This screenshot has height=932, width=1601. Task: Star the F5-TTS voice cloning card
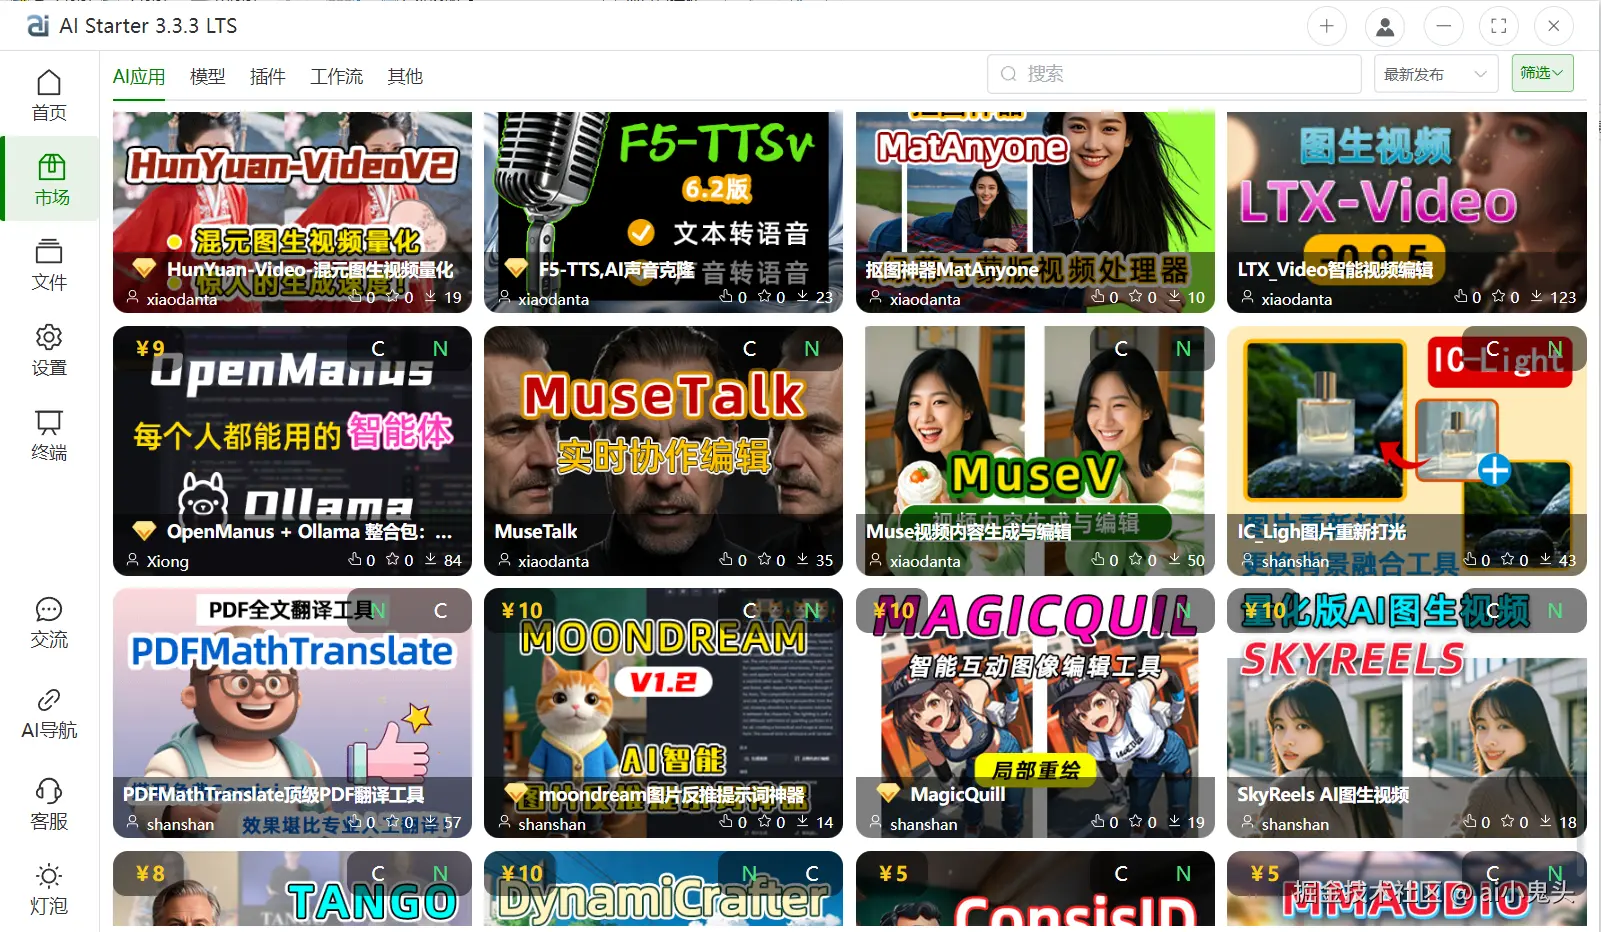764,297
